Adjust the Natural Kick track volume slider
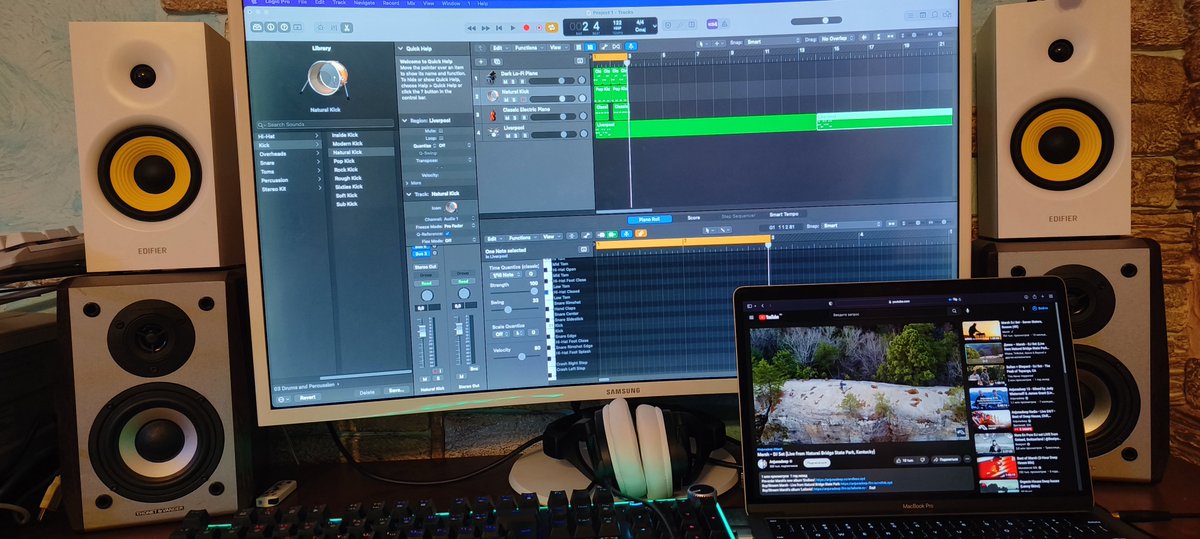 point(552,99)
